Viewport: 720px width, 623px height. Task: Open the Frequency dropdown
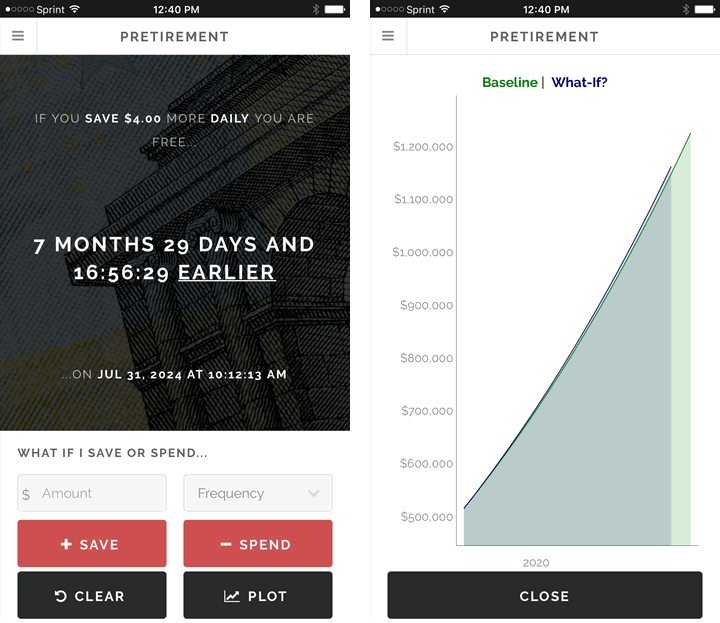point(257,493)
